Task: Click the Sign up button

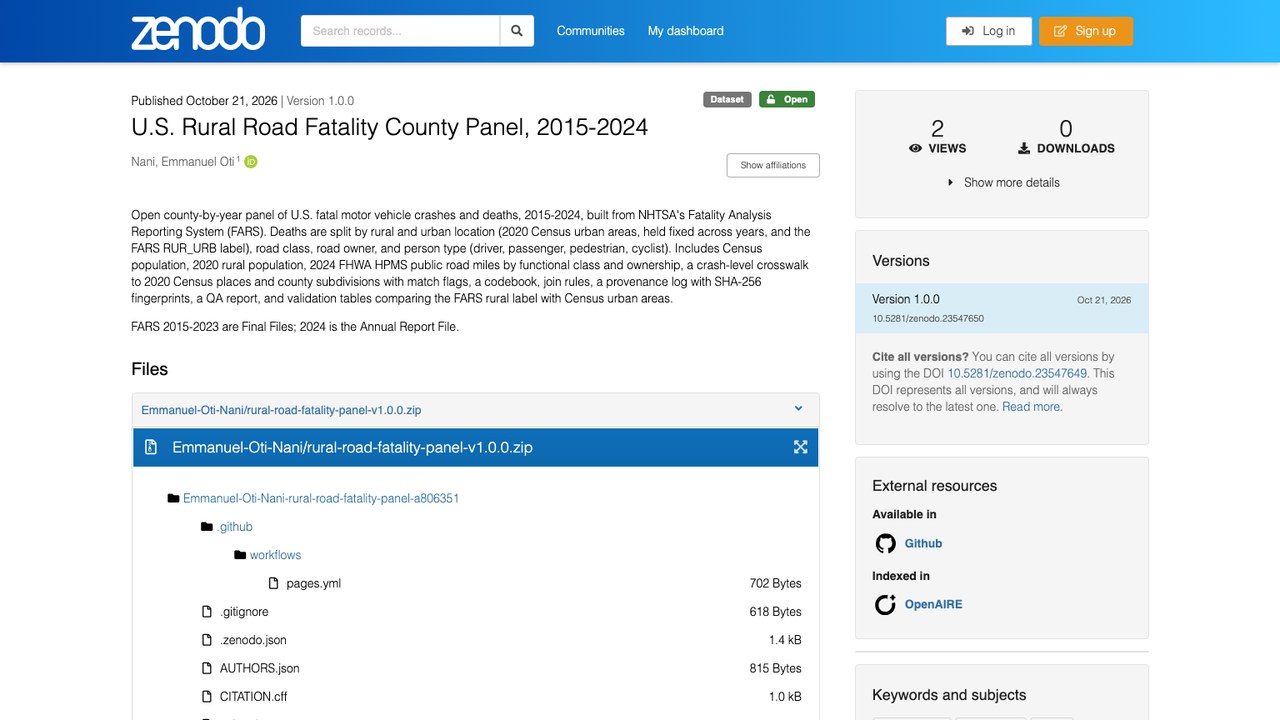Action: coord(1086,31)
